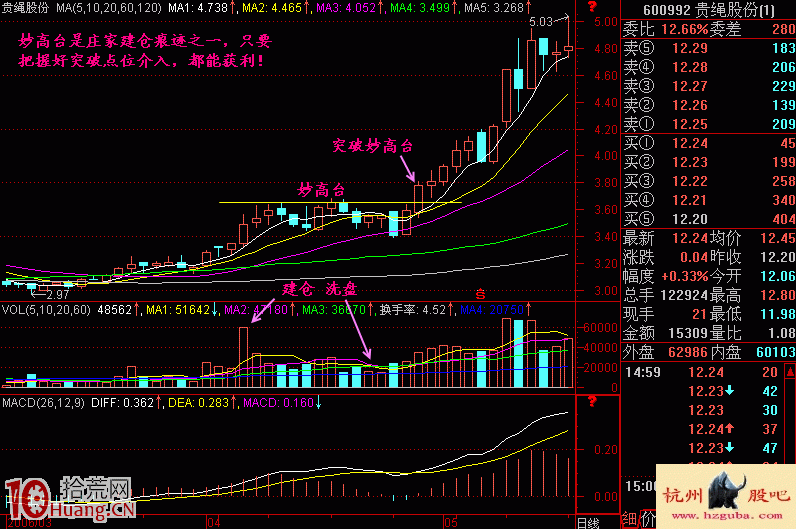Screen dimensions: 796x529
Task: Select the MA5: 3.268 value
Action: [494, 8]
